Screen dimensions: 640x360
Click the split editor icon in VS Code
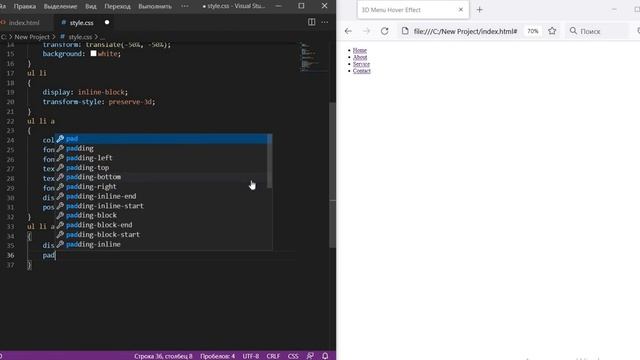pos(311,22)
